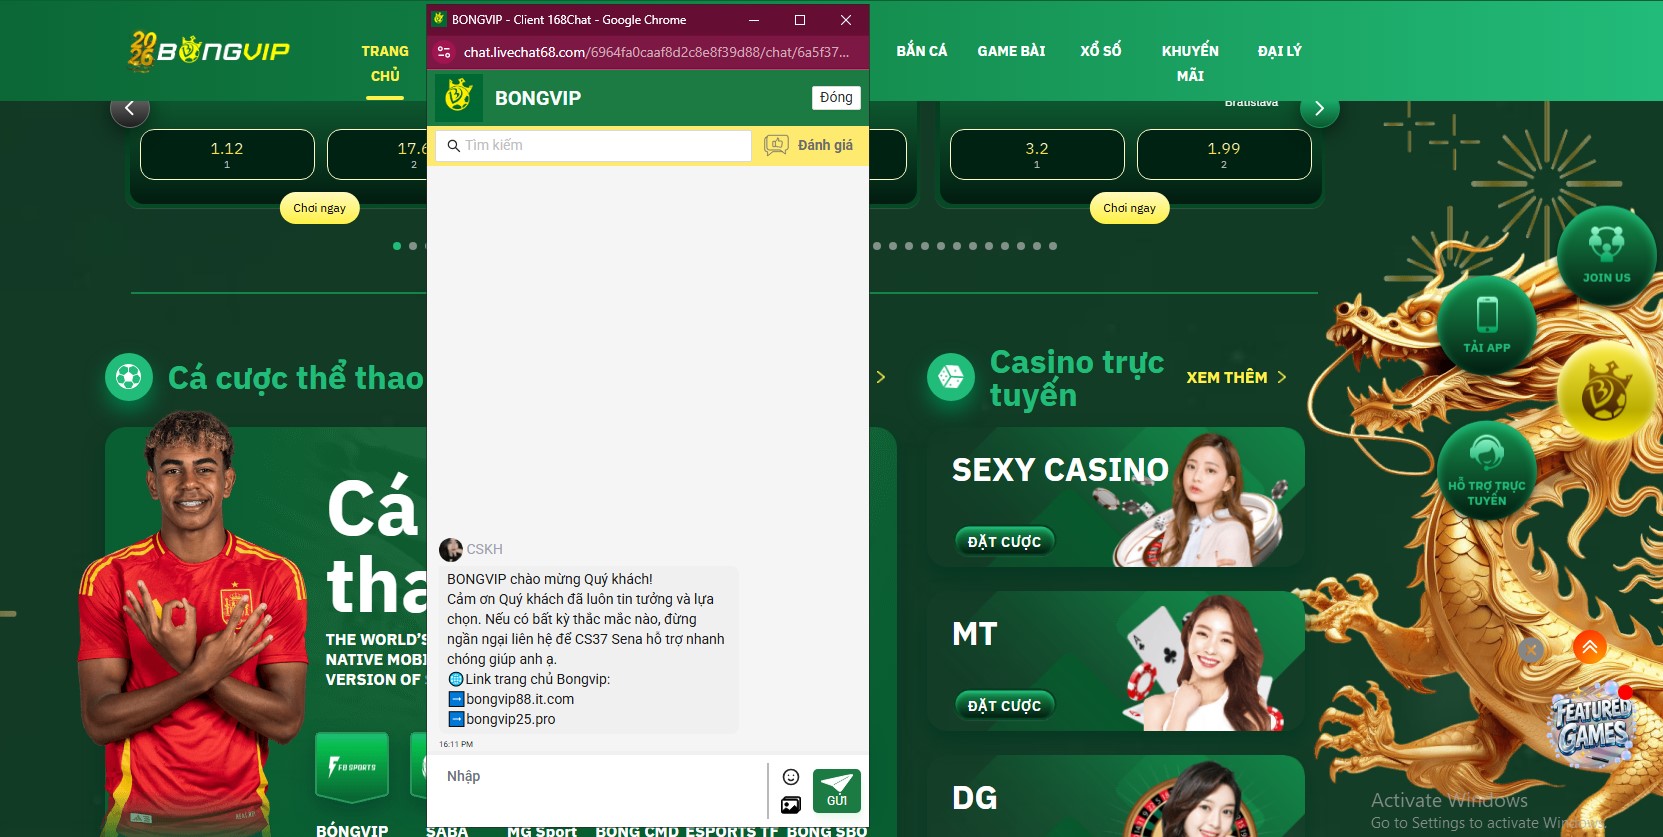The image size is (1663, 837).
Task: Click the globe icon before Link trang chủ Bongvip
Action: 456,679
